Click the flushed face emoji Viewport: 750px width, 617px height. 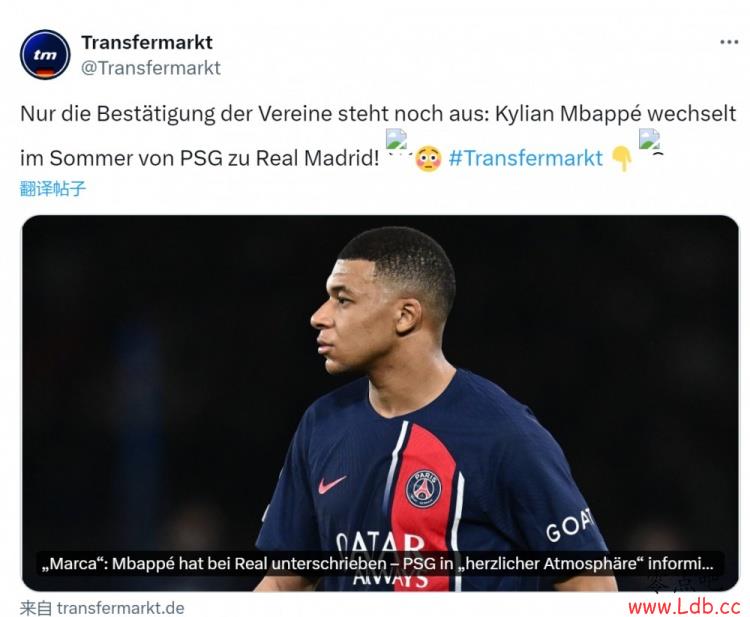[x=429, y=159]
